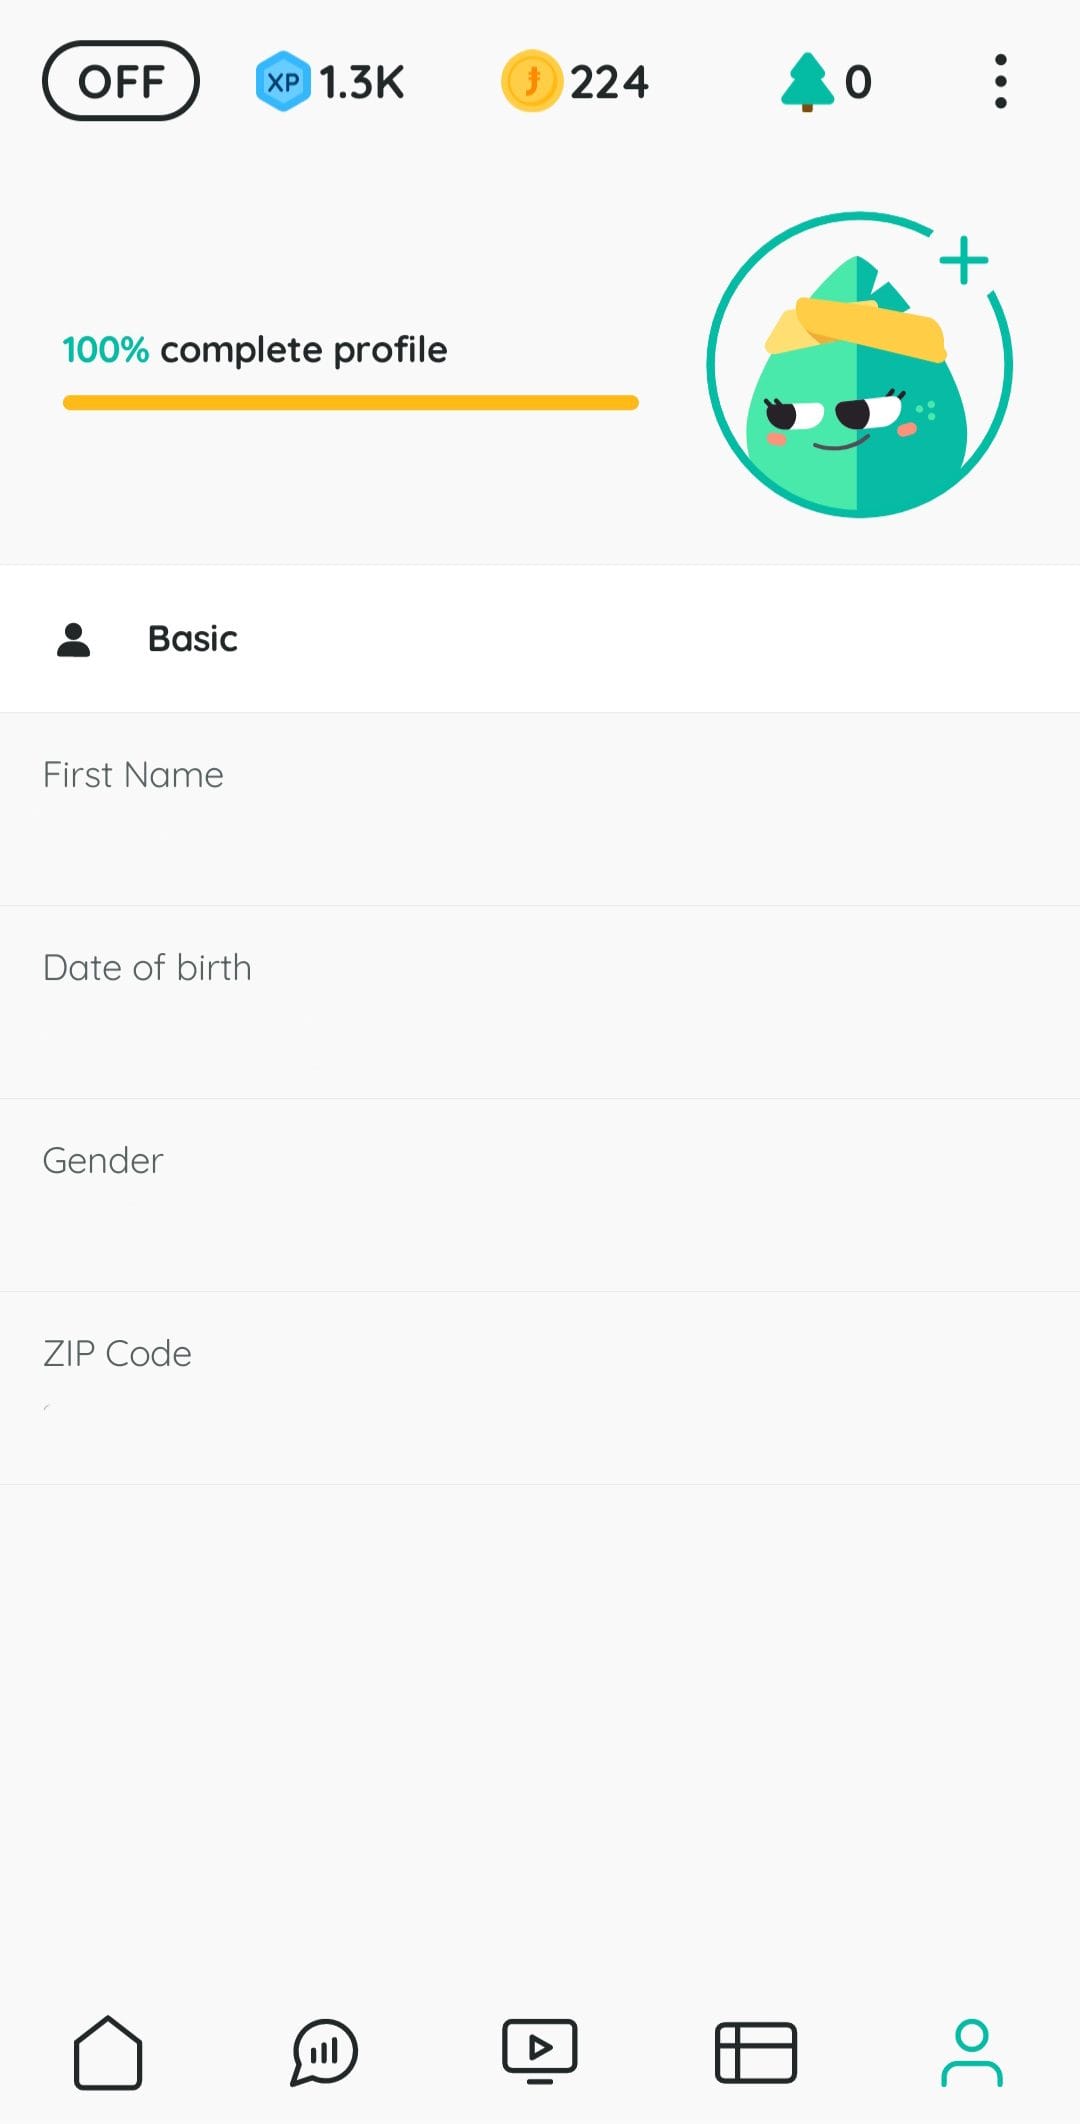Edit the ZIP Code field
The height and width of the screenshot is (2124, 1080).
click(x=540, y=1387)
